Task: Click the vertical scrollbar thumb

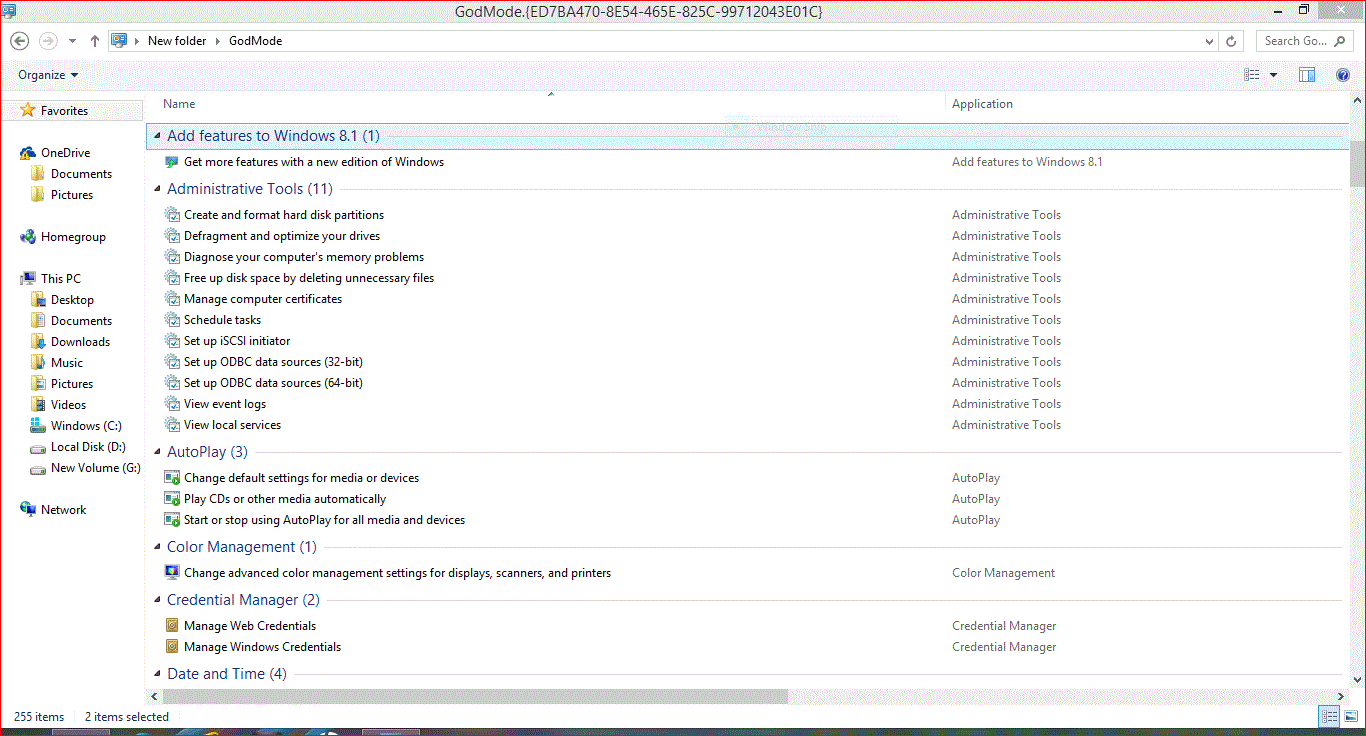Action: [x=1357, y=164]
